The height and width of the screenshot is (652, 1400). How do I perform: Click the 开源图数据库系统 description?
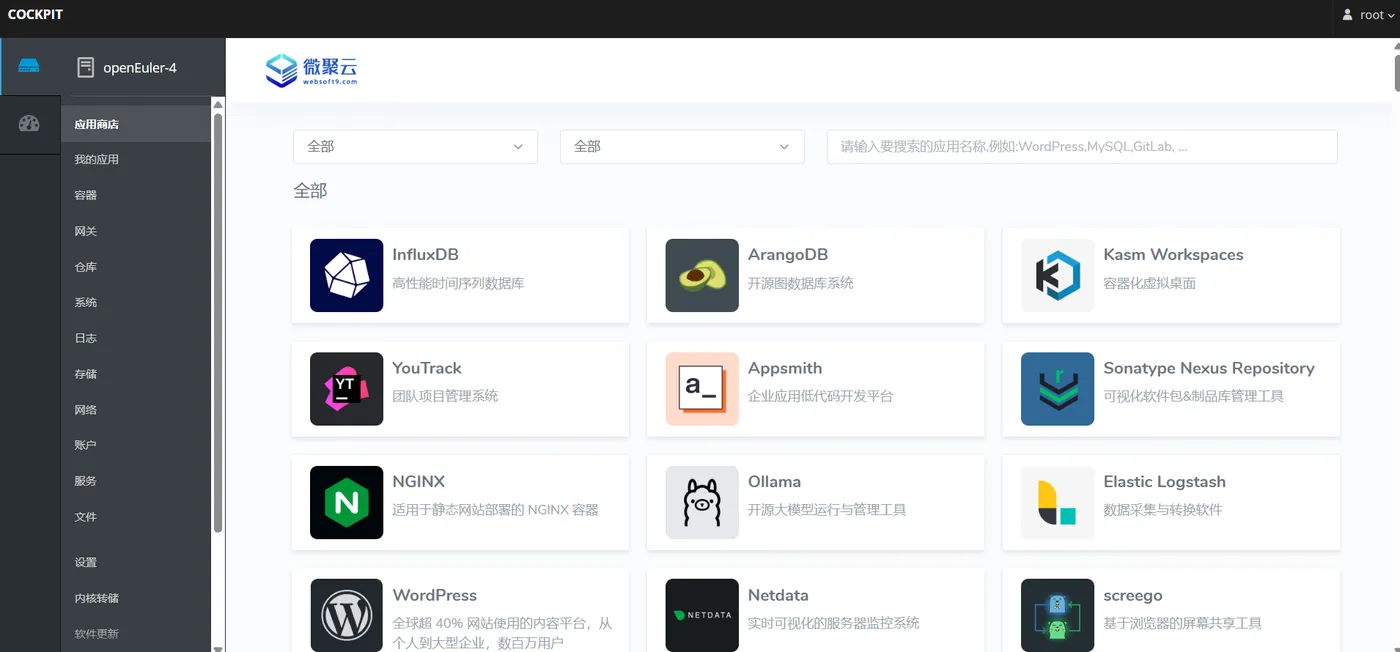click(801, 283)
